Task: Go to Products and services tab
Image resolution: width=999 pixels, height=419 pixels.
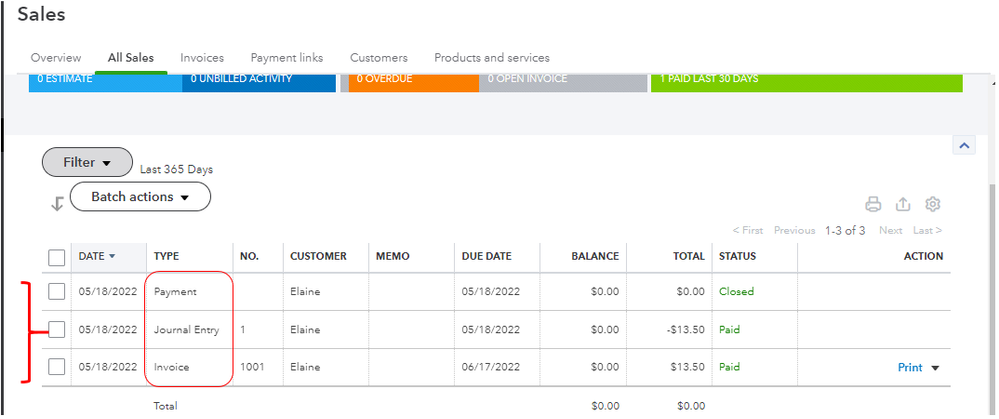Action: [492, 58]
